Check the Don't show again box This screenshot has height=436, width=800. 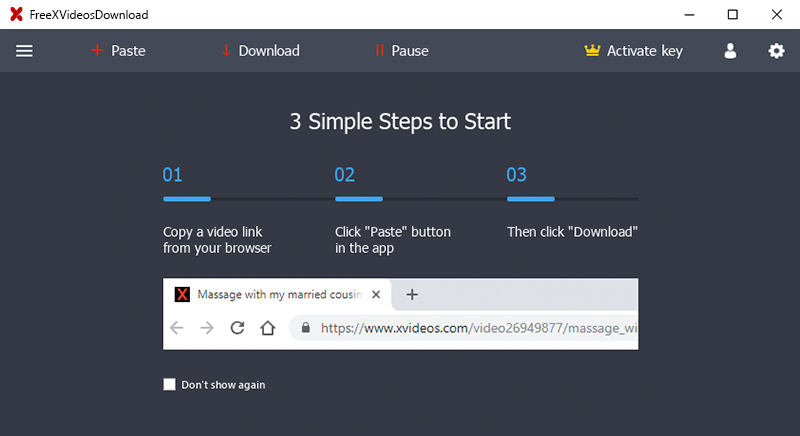click(169, 384)
